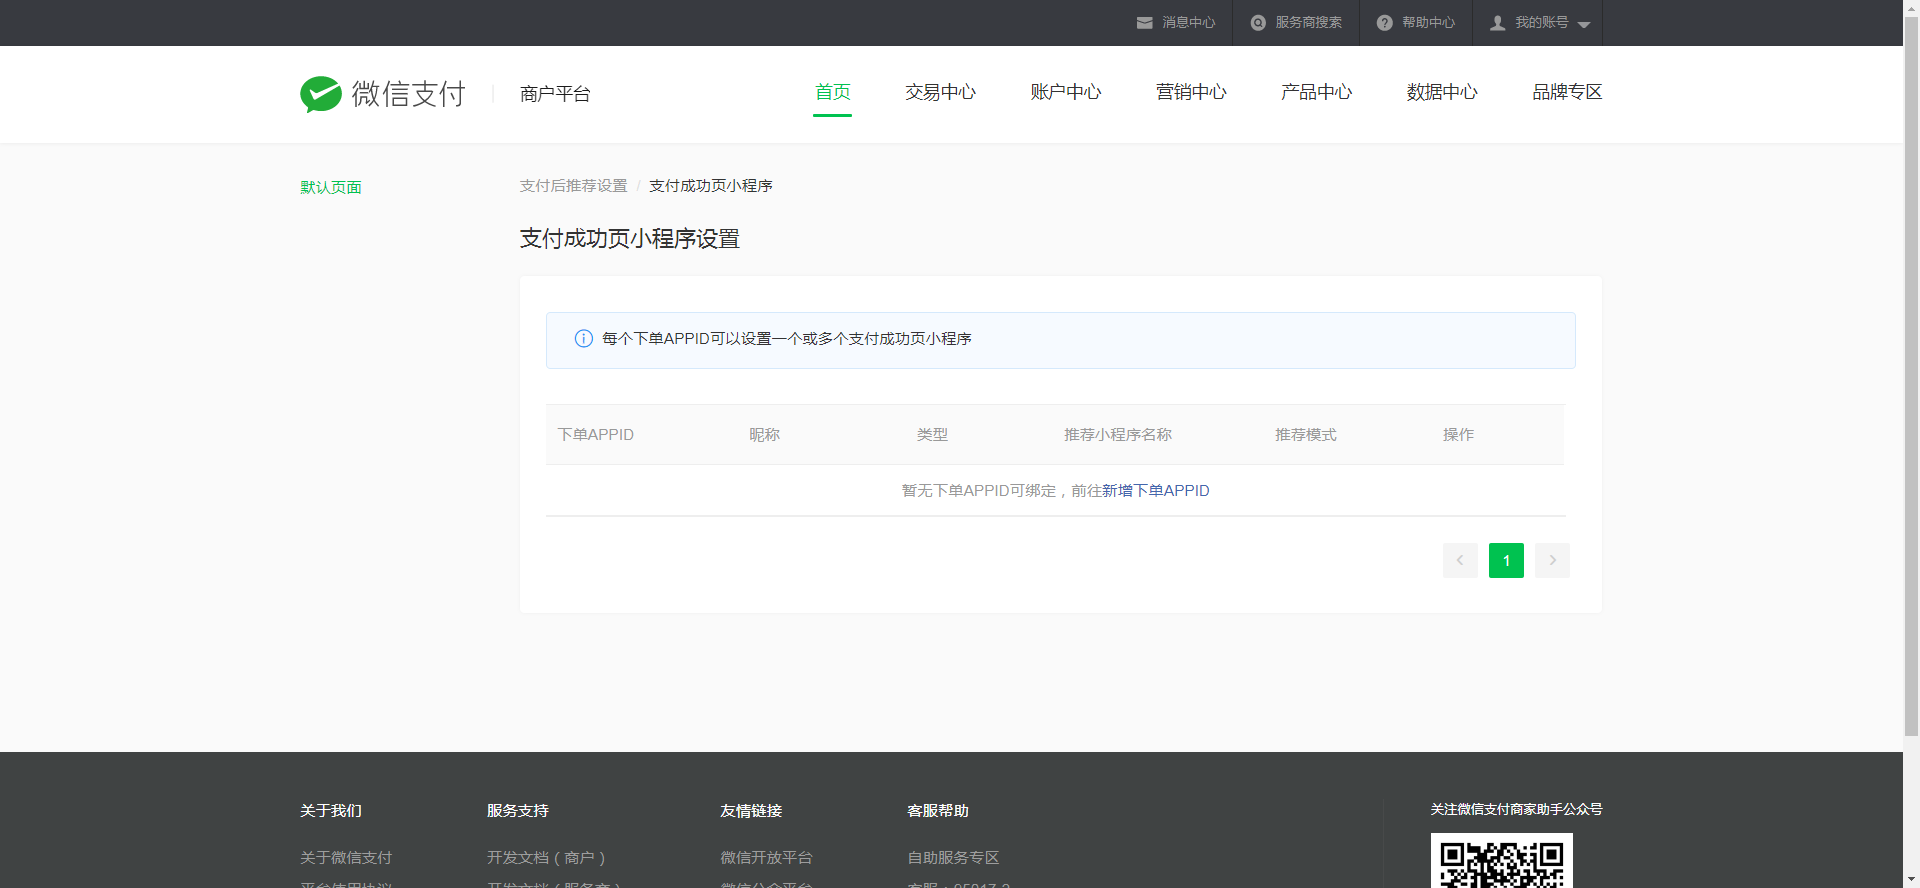Click the 关注微信支付商家助手公众号 footer label
Image resolution: width=1920 pixels, height=888 pixels.
pyautogui.click(x=1516, y=810)
